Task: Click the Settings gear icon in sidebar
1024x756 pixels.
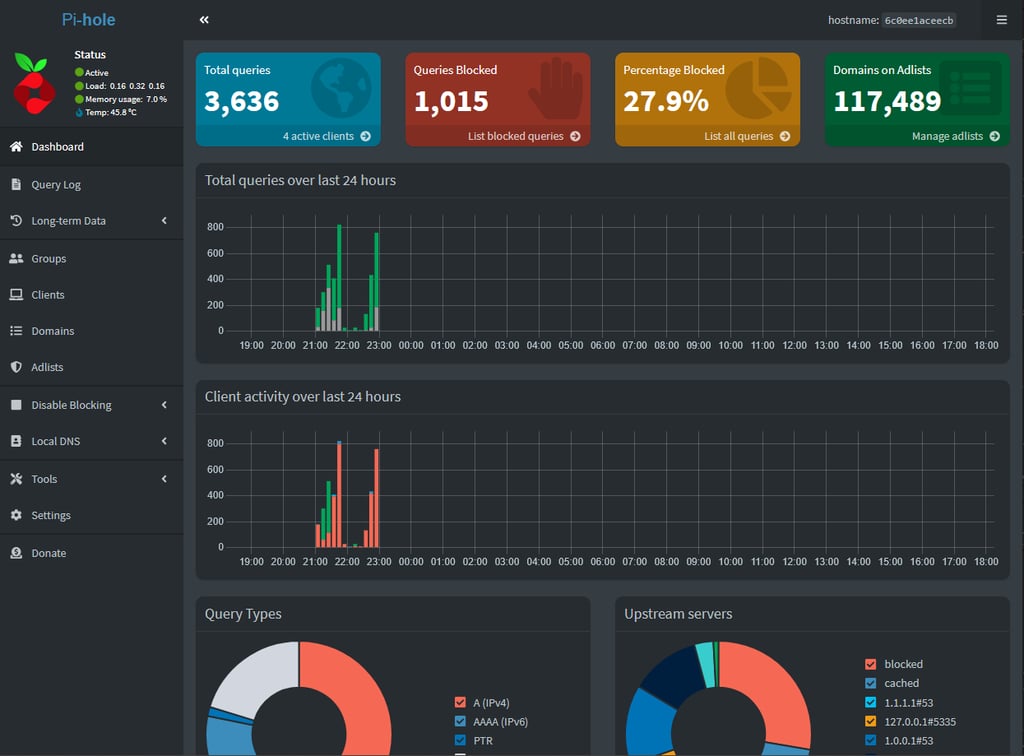Action: (x=16, y=515)
